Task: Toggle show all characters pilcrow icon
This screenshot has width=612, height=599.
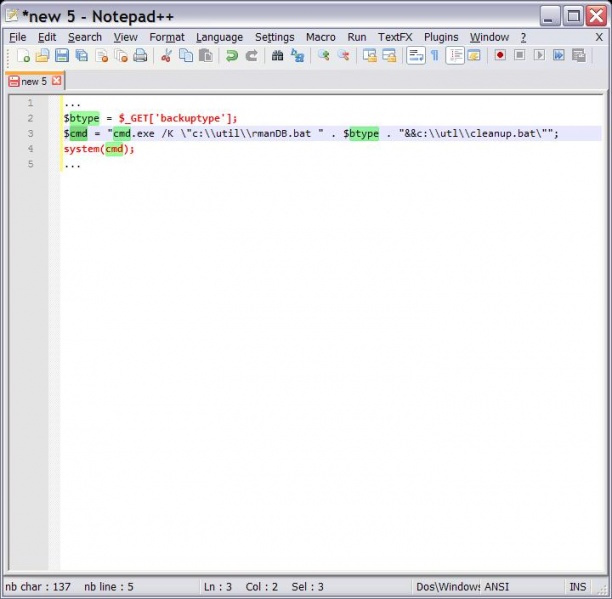Action: point(434,56)
